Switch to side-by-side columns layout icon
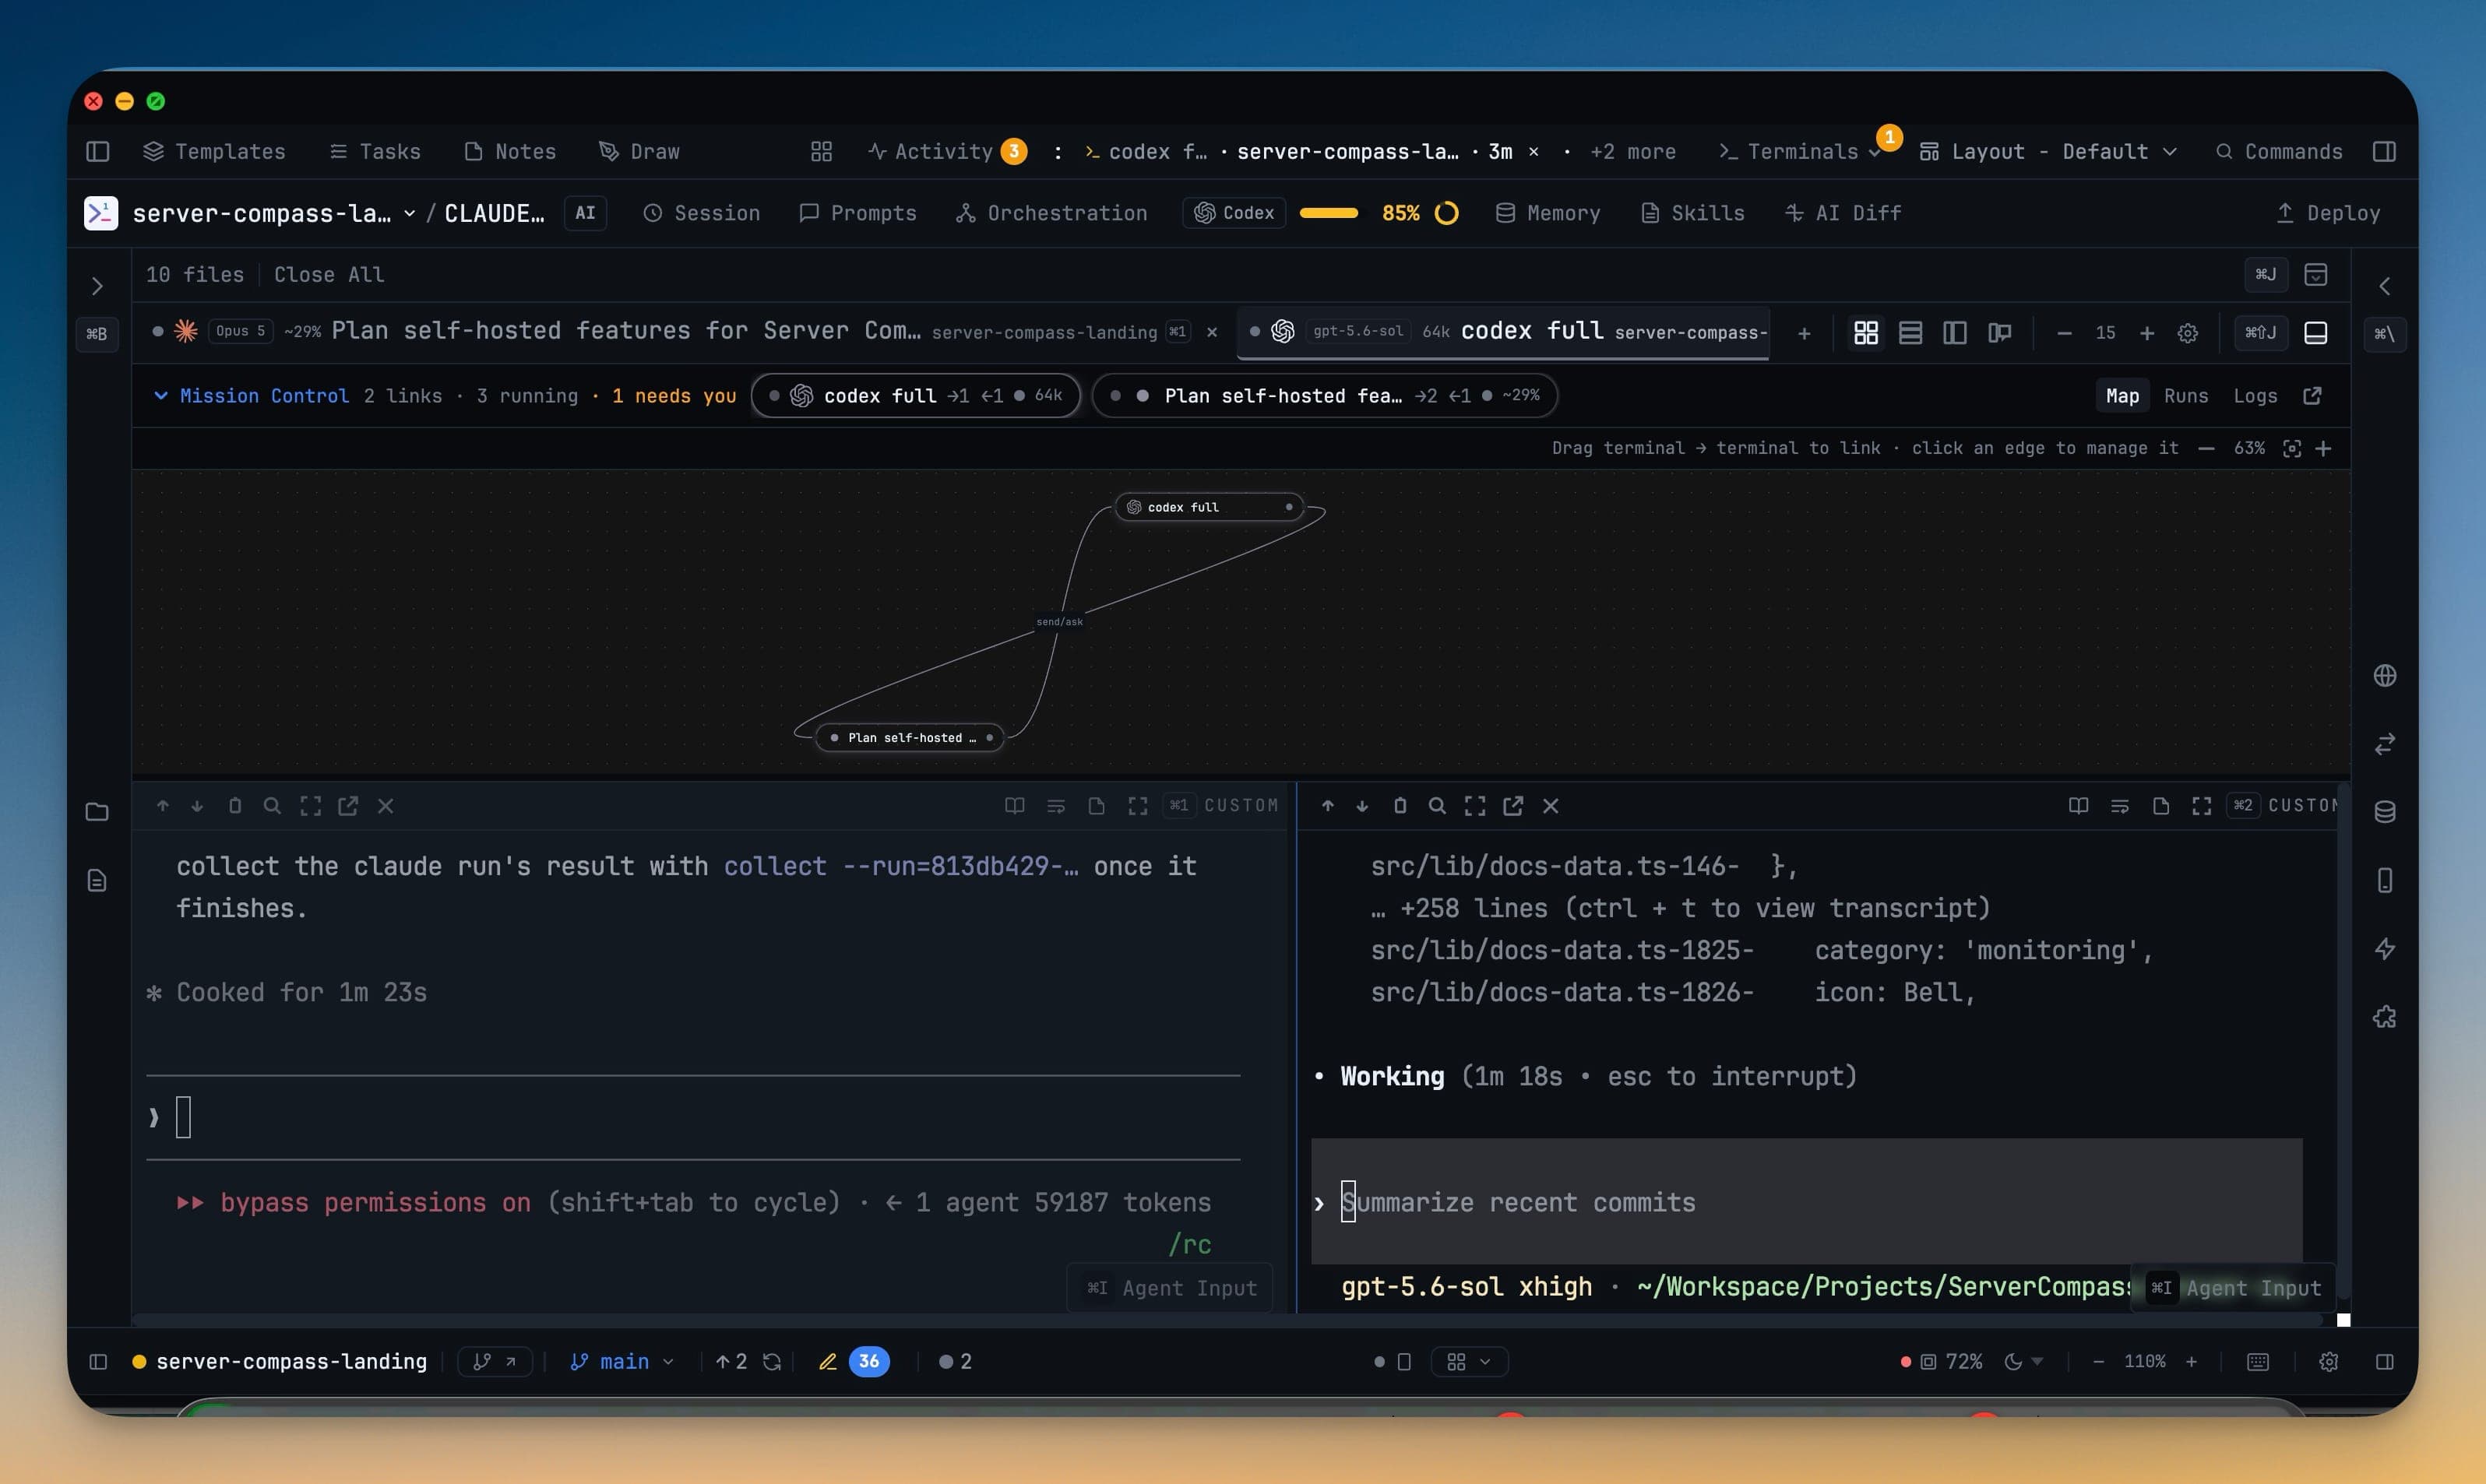 coord(1954,333)
